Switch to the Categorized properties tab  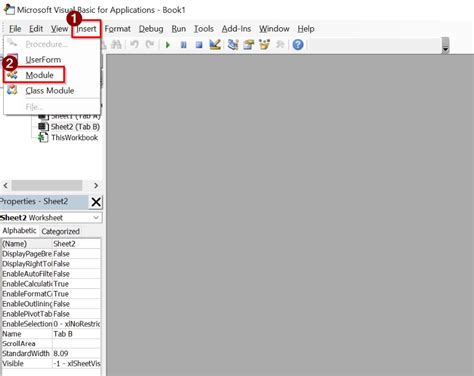tap(60, 231)
